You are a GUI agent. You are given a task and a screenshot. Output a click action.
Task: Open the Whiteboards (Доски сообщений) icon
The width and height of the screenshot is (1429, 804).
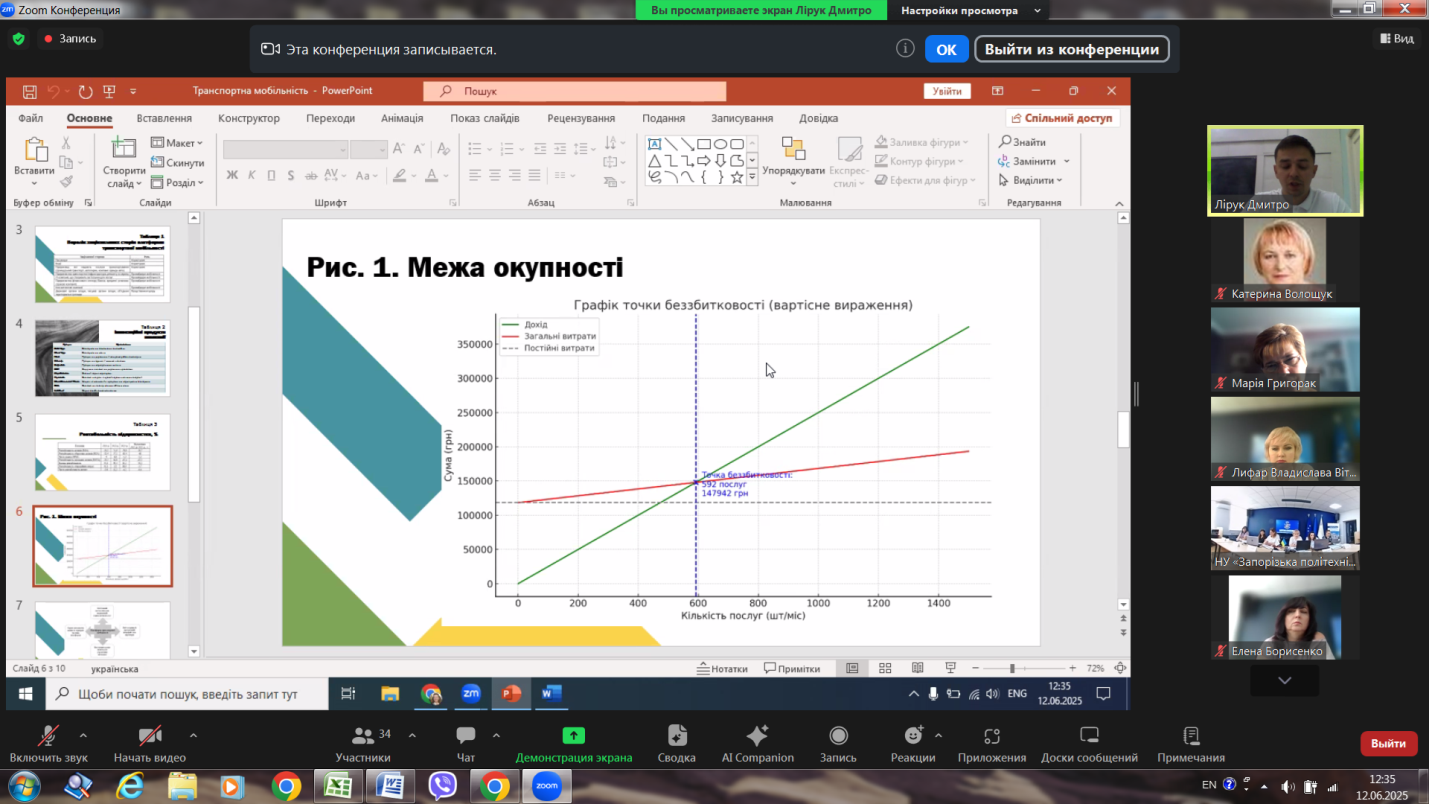tap(1089, 736)
